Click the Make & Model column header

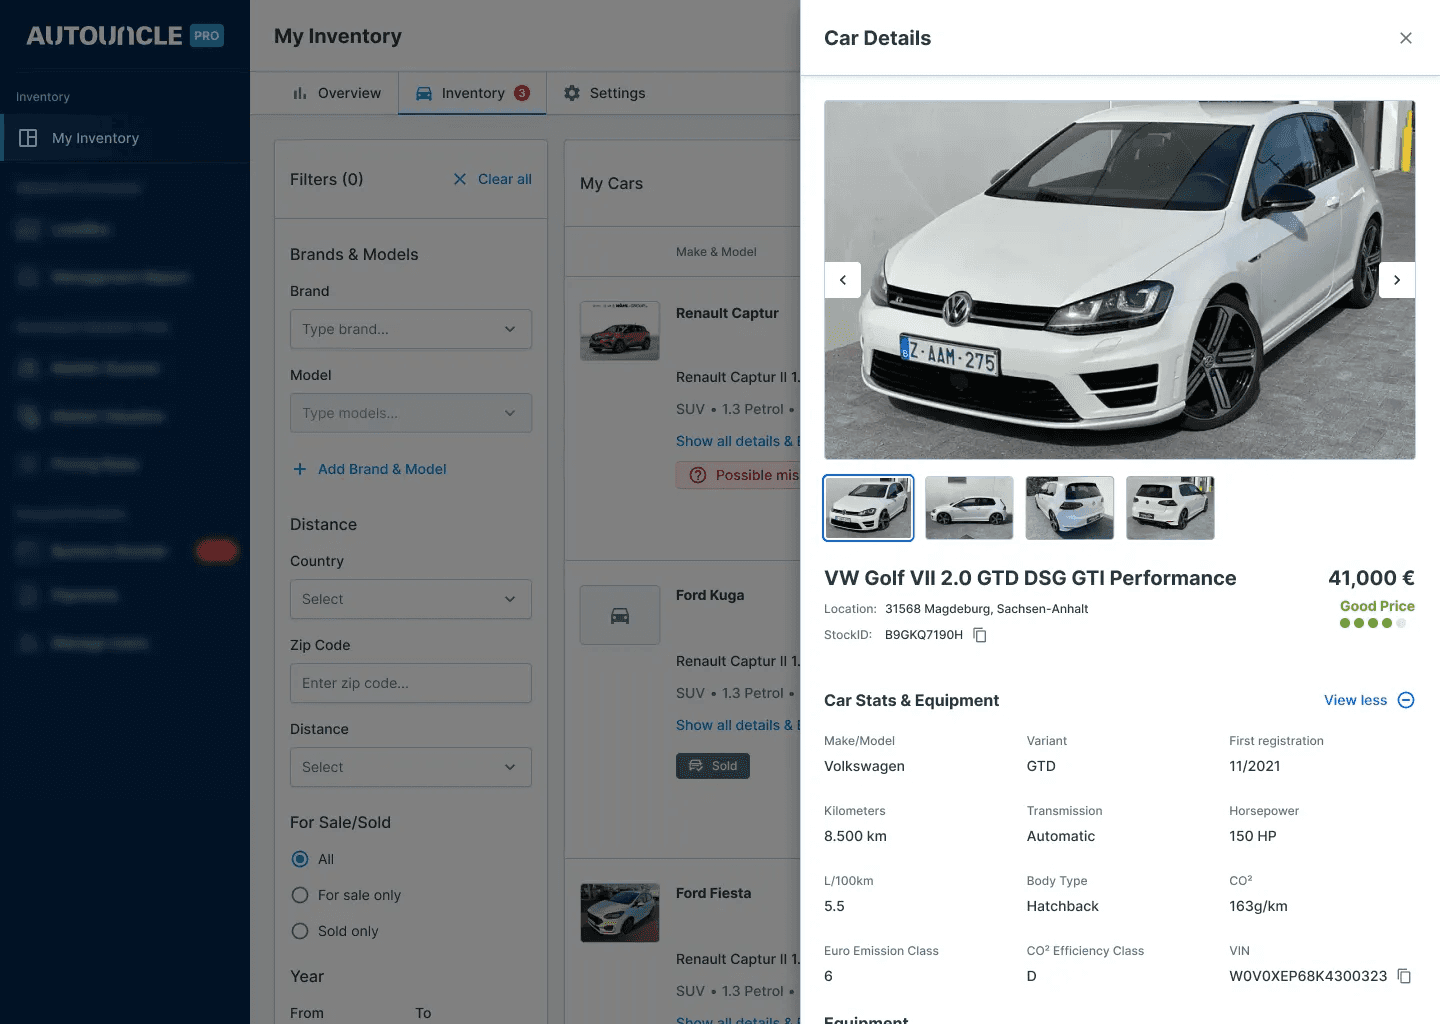[716, 252]
